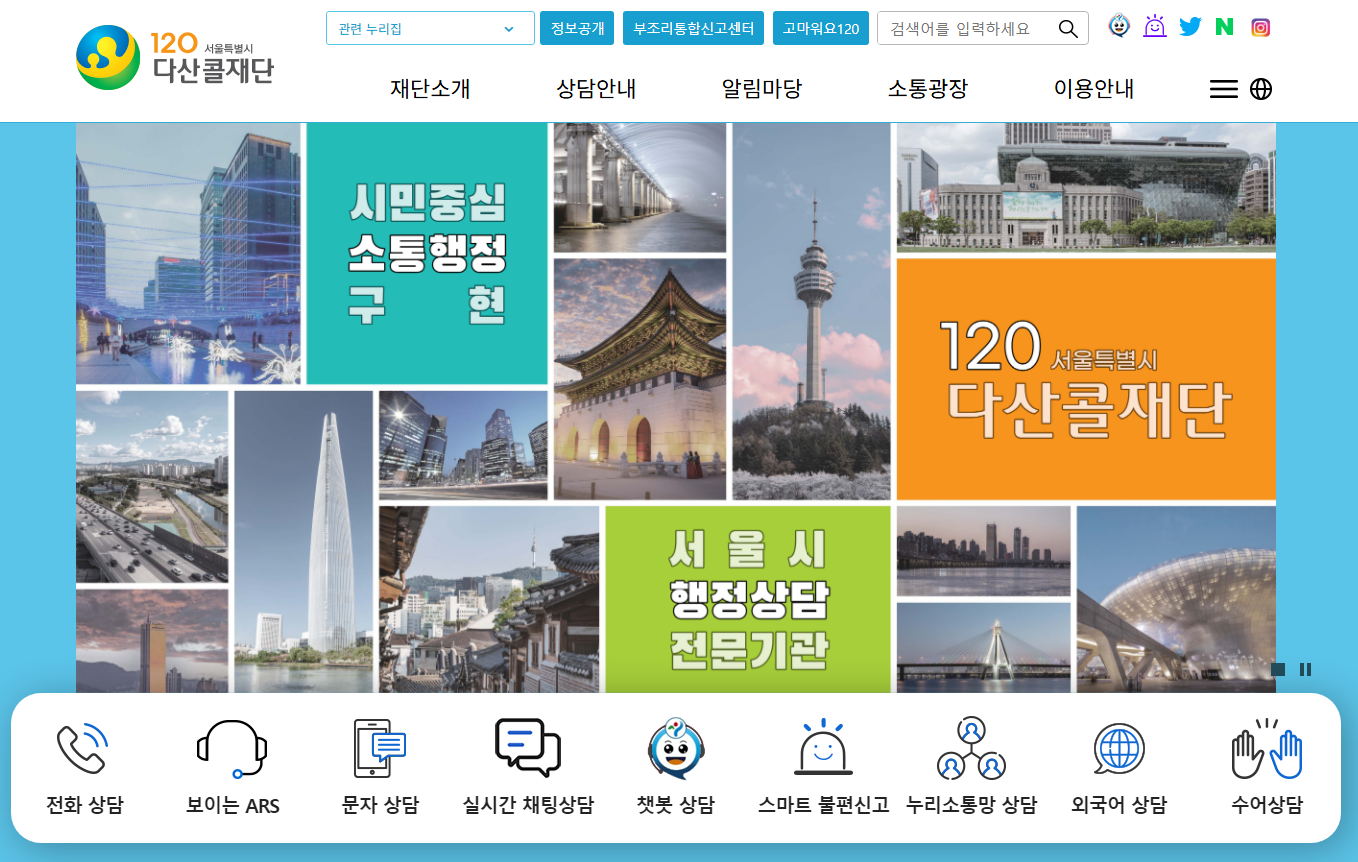Open the foundation's Twitter icon

coord(1190,27)
